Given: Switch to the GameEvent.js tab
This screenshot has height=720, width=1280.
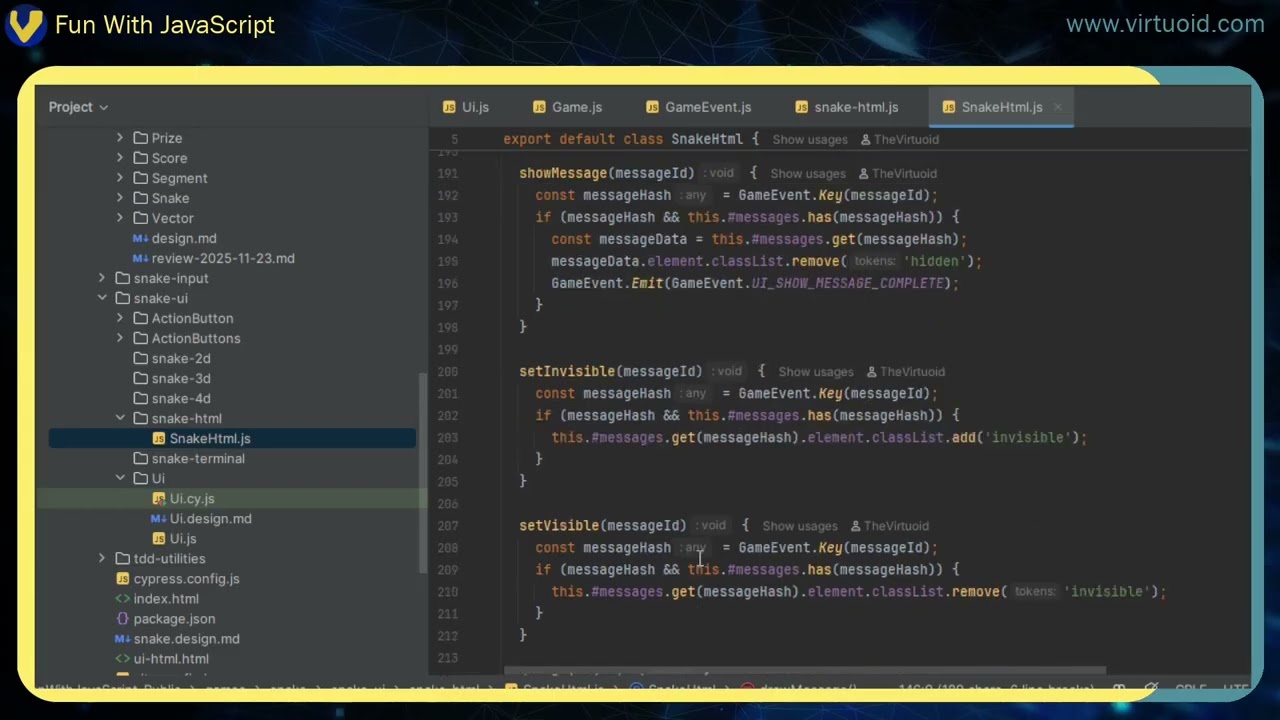Looking at the screenshot, I should [x=698, y=107].
